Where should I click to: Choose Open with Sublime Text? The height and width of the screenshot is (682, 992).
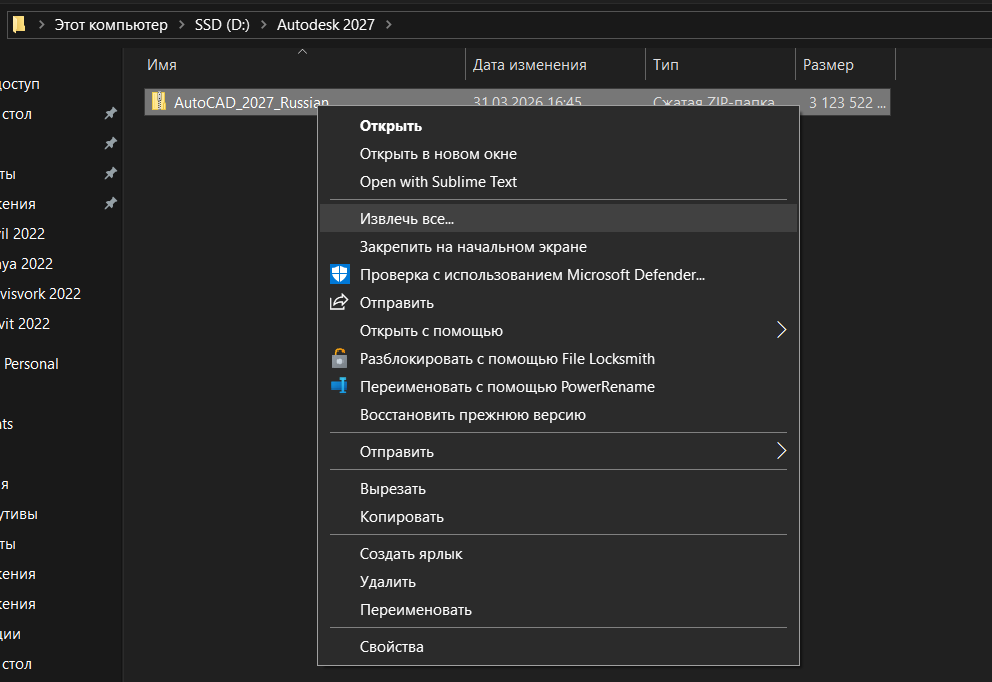[438, 182]
